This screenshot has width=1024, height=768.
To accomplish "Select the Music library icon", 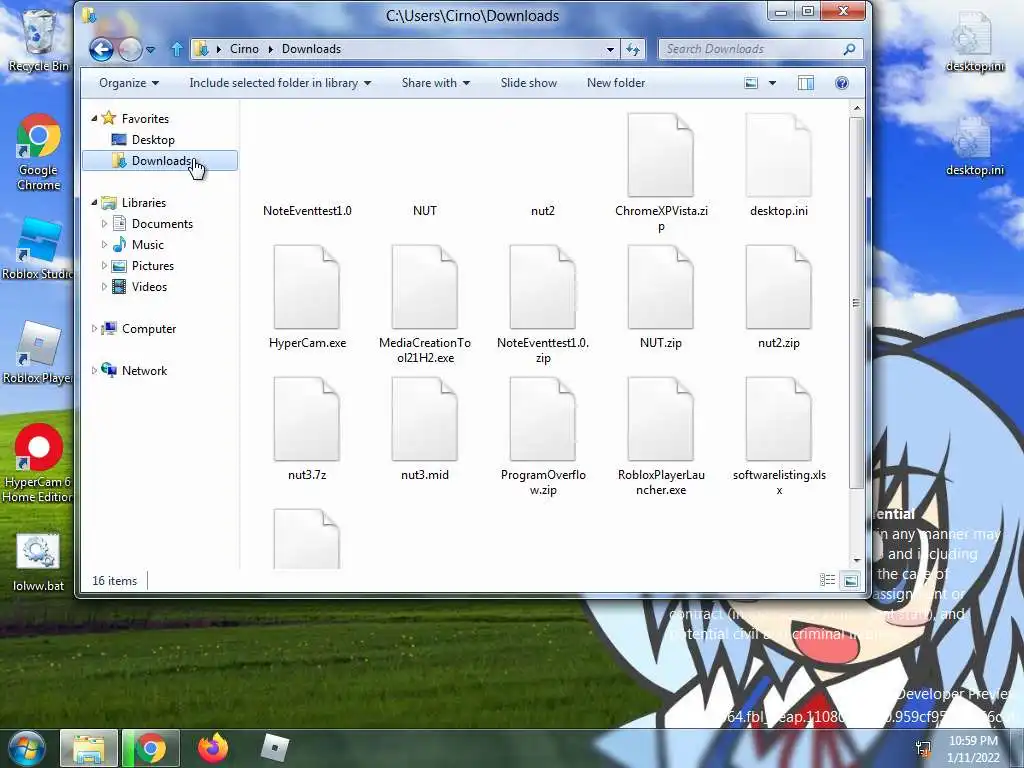I will click(x=119, y=244).
